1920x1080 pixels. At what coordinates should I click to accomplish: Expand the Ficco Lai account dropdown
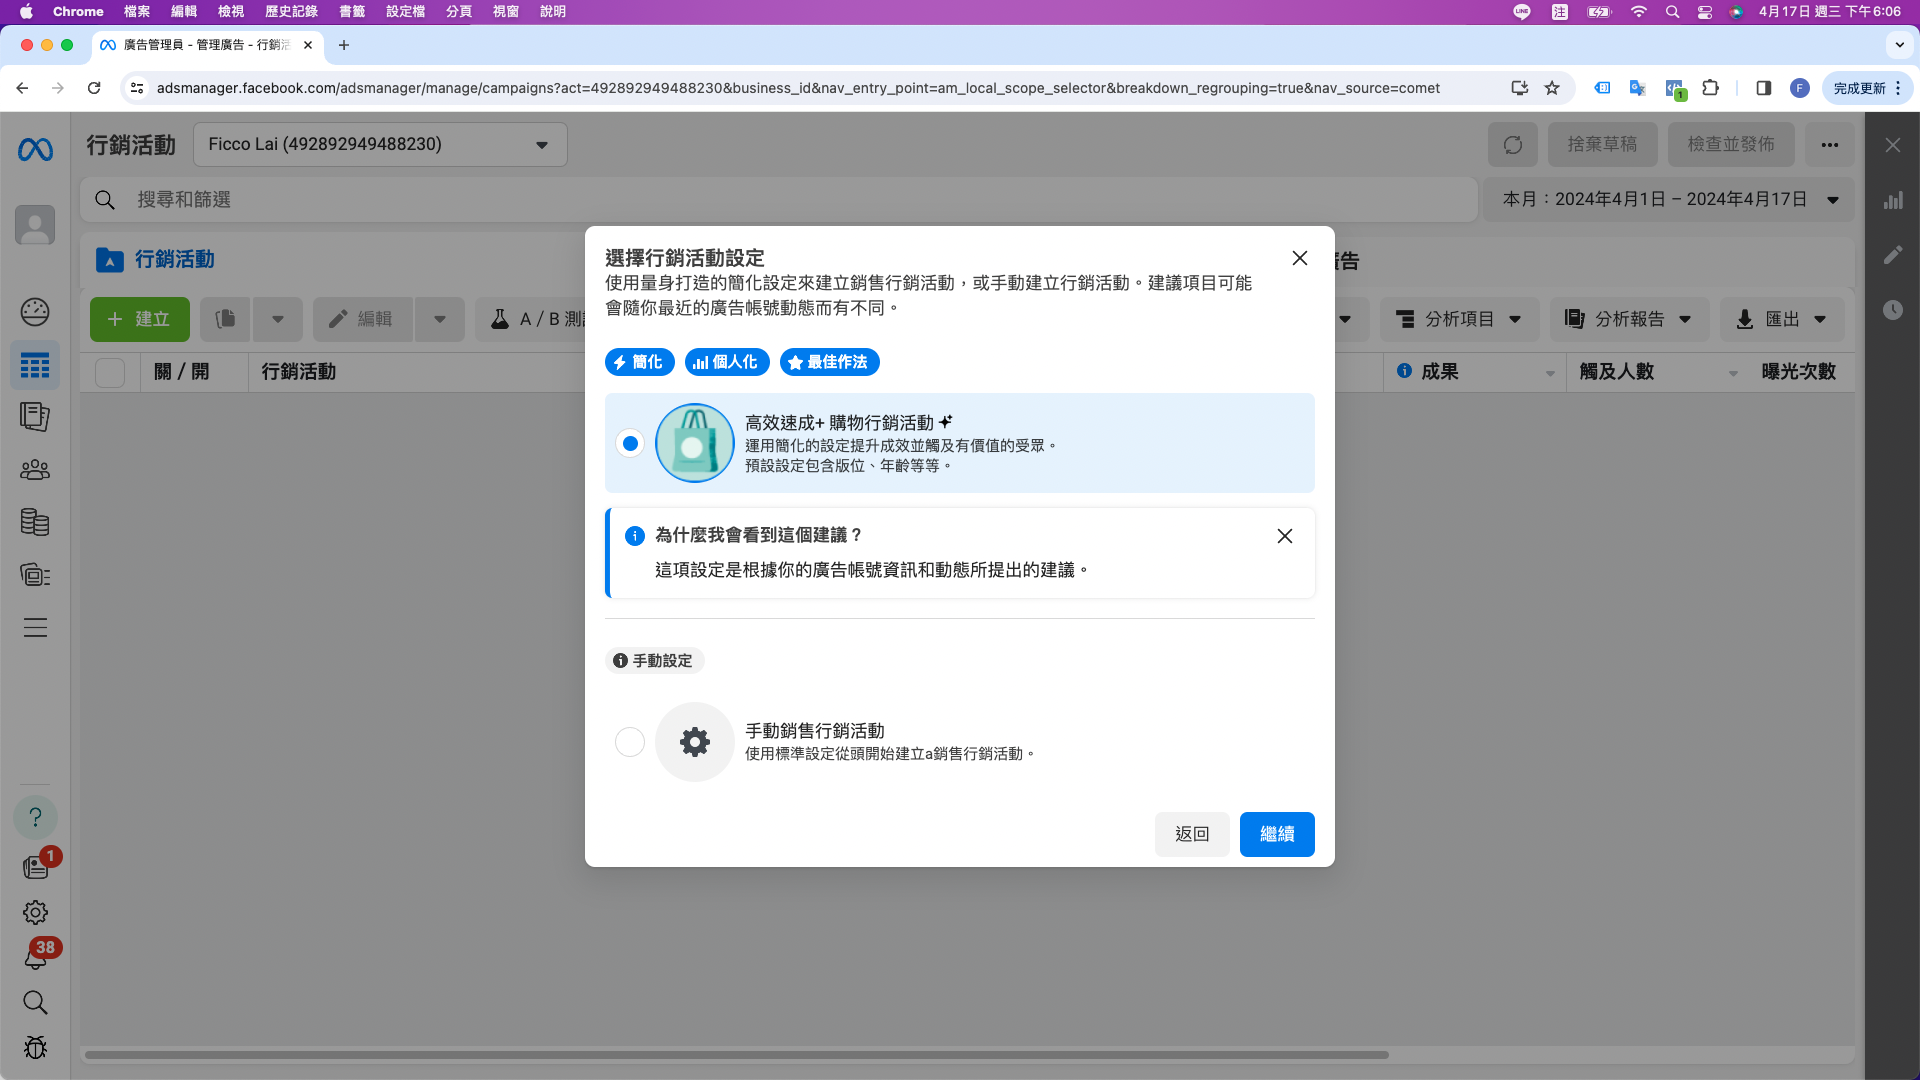(380, 145)
